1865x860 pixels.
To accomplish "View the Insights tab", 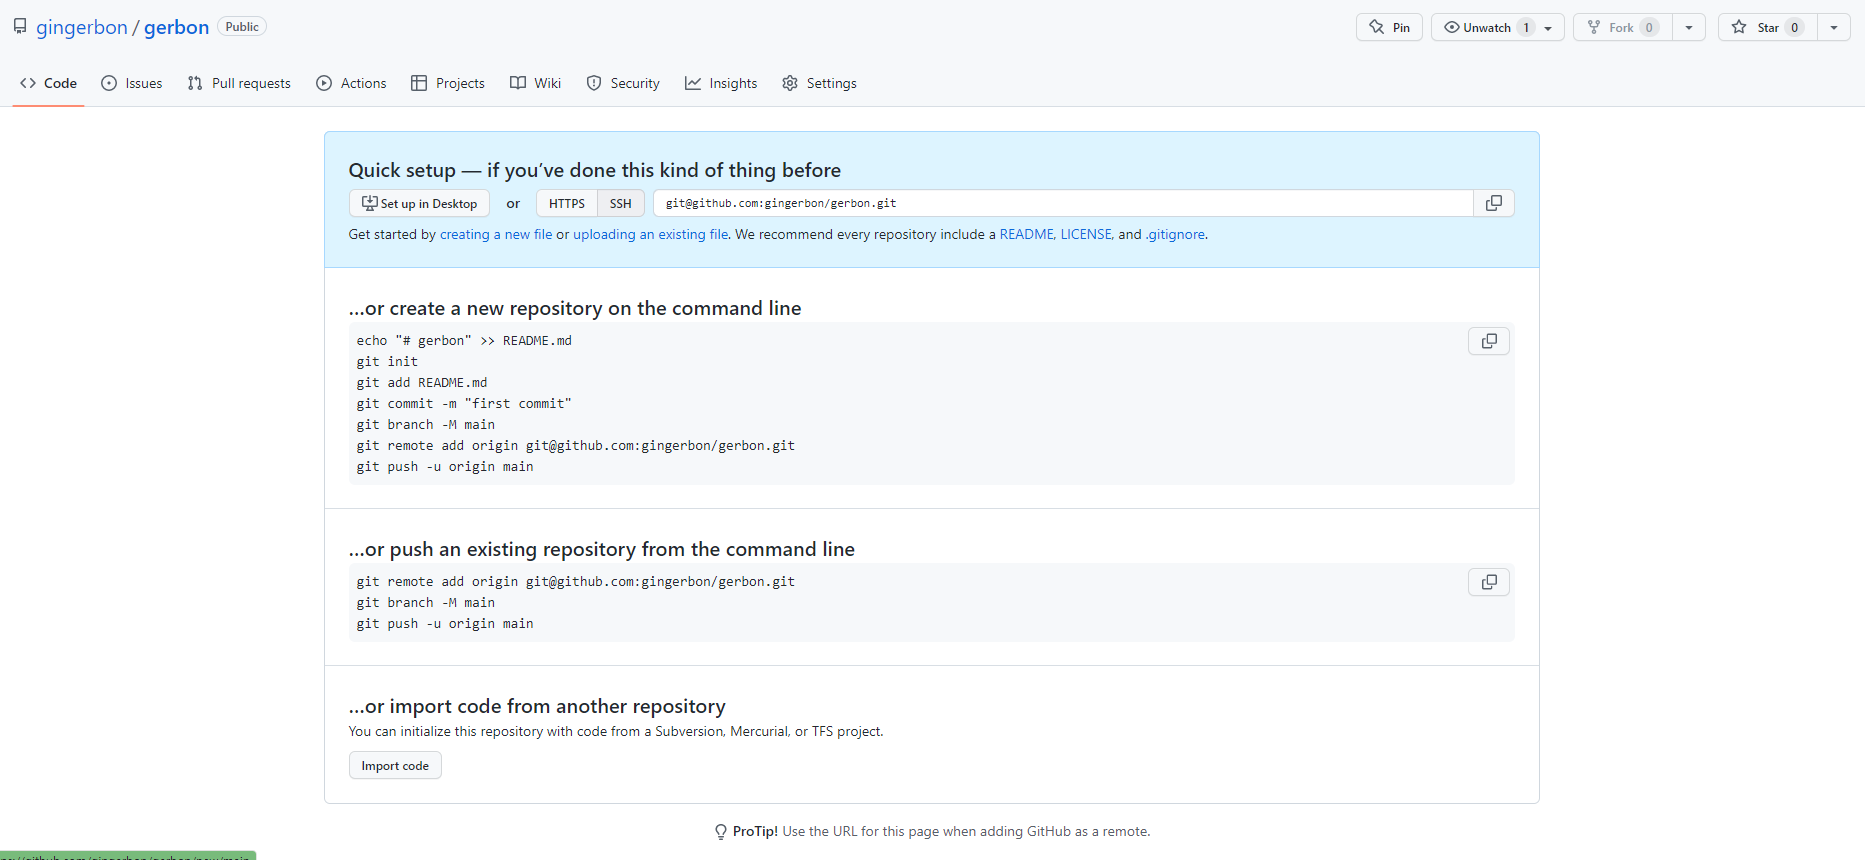I will (x=721, y=83).
